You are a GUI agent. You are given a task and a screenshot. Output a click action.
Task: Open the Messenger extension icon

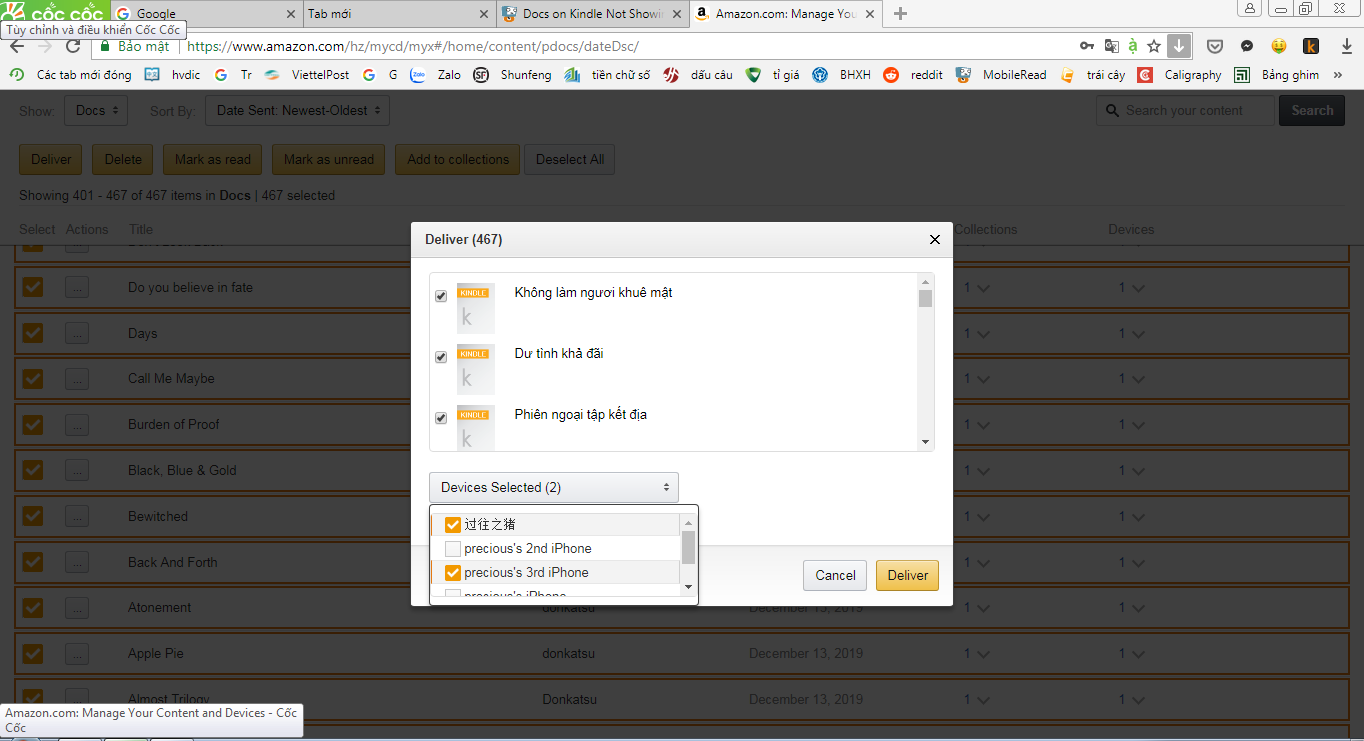pyautogui.click(x=1247, y=46)
